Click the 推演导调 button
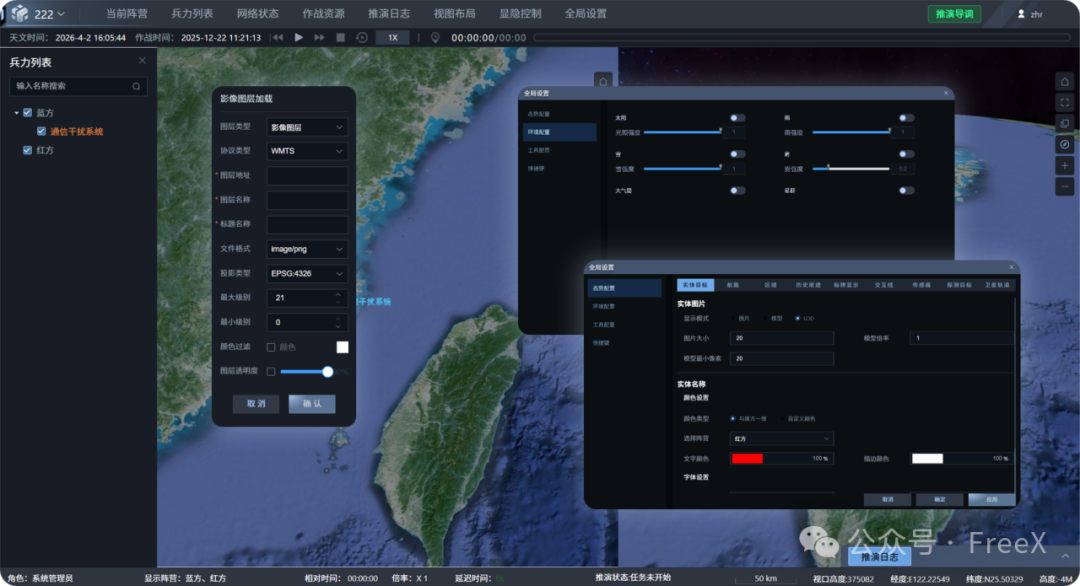The width and height of the screenshot is (1080, 586). (x=954, y=14)
